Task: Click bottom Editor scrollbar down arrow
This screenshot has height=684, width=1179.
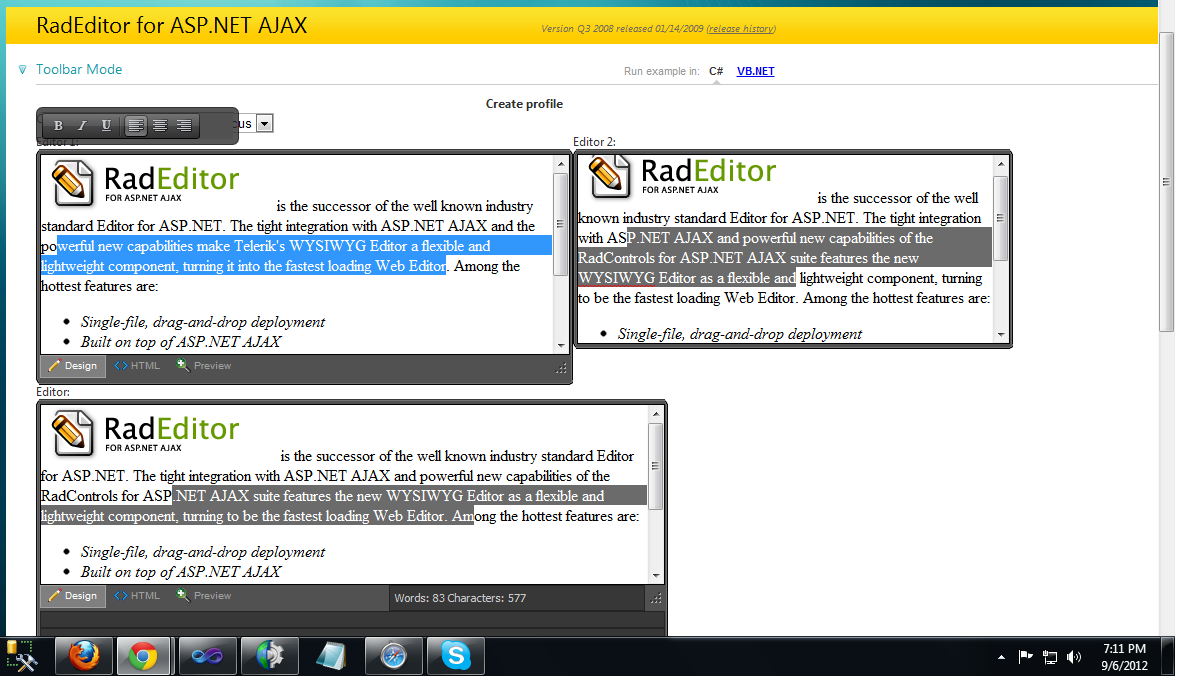Action: pyautogui.click(x=656, y=576)
